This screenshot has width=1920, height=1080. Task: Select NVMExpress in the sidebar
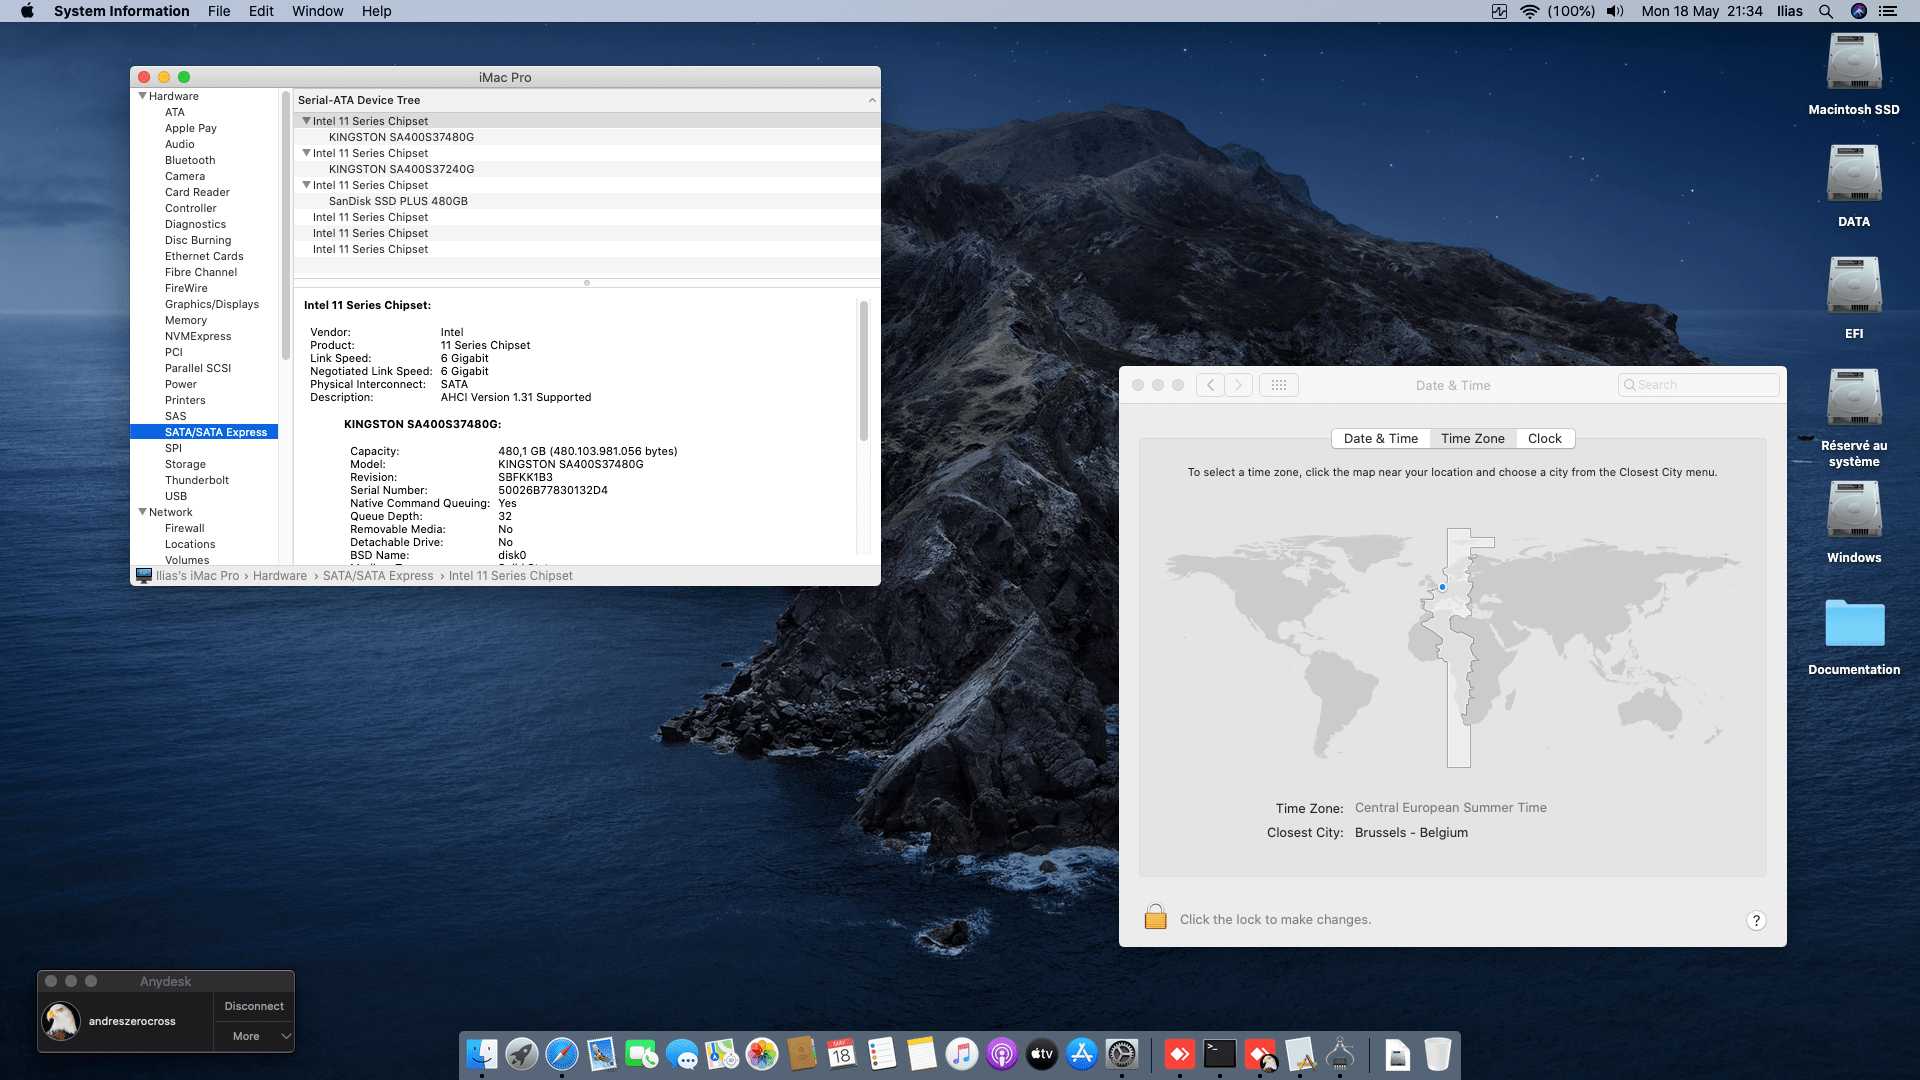(198, 336)
